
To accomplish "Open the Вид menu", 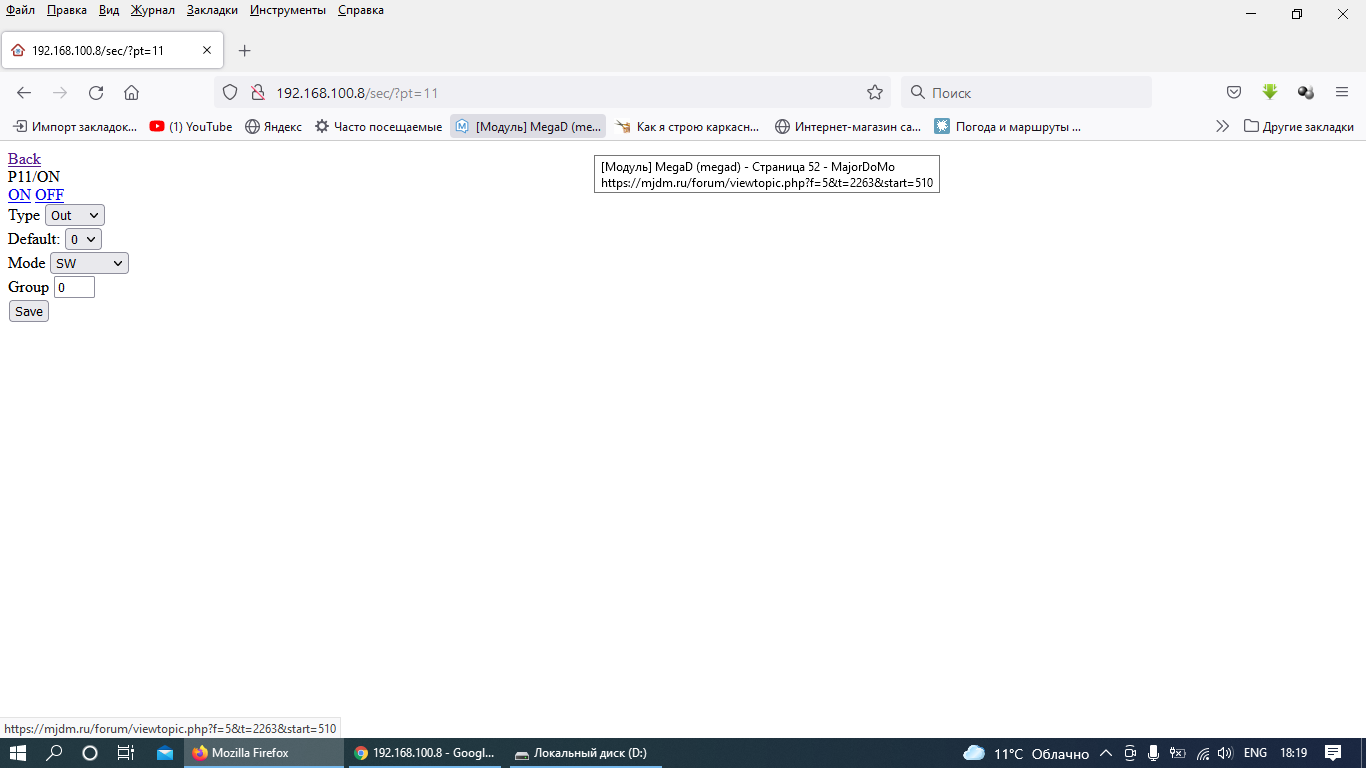I will [x=109, y=10].
